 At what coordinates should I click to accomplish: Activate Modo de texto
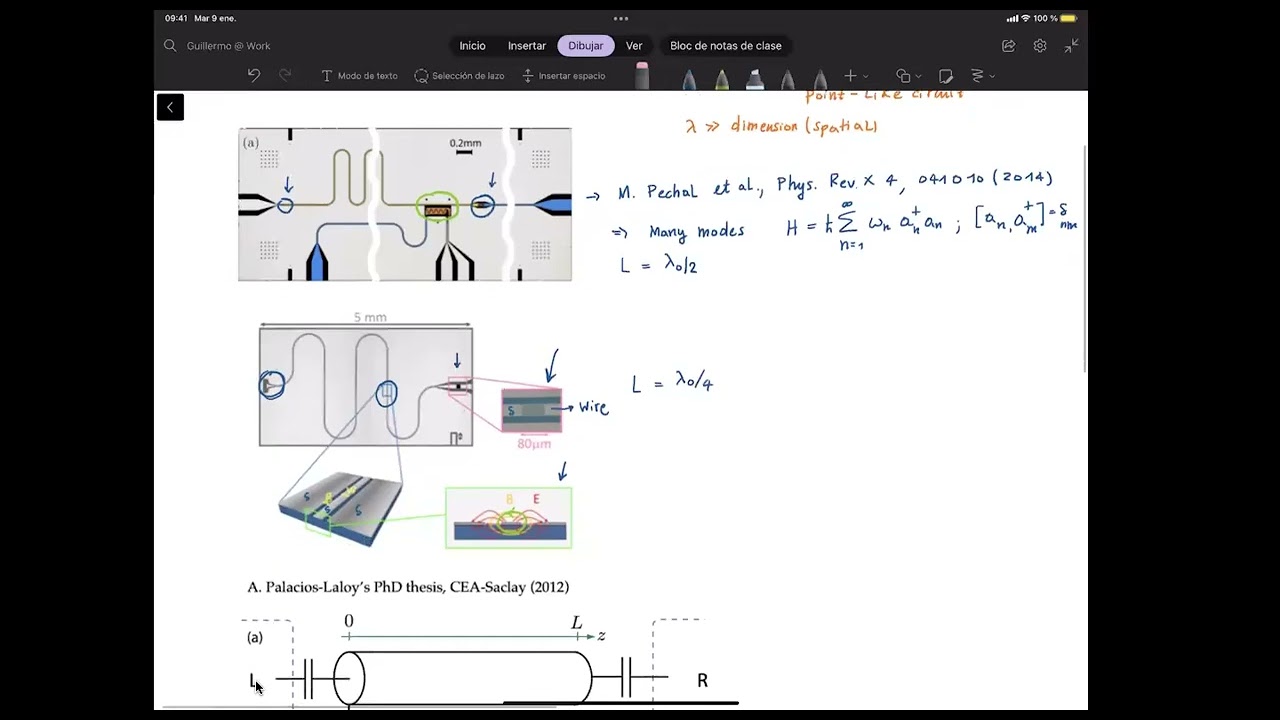[359, 76]
